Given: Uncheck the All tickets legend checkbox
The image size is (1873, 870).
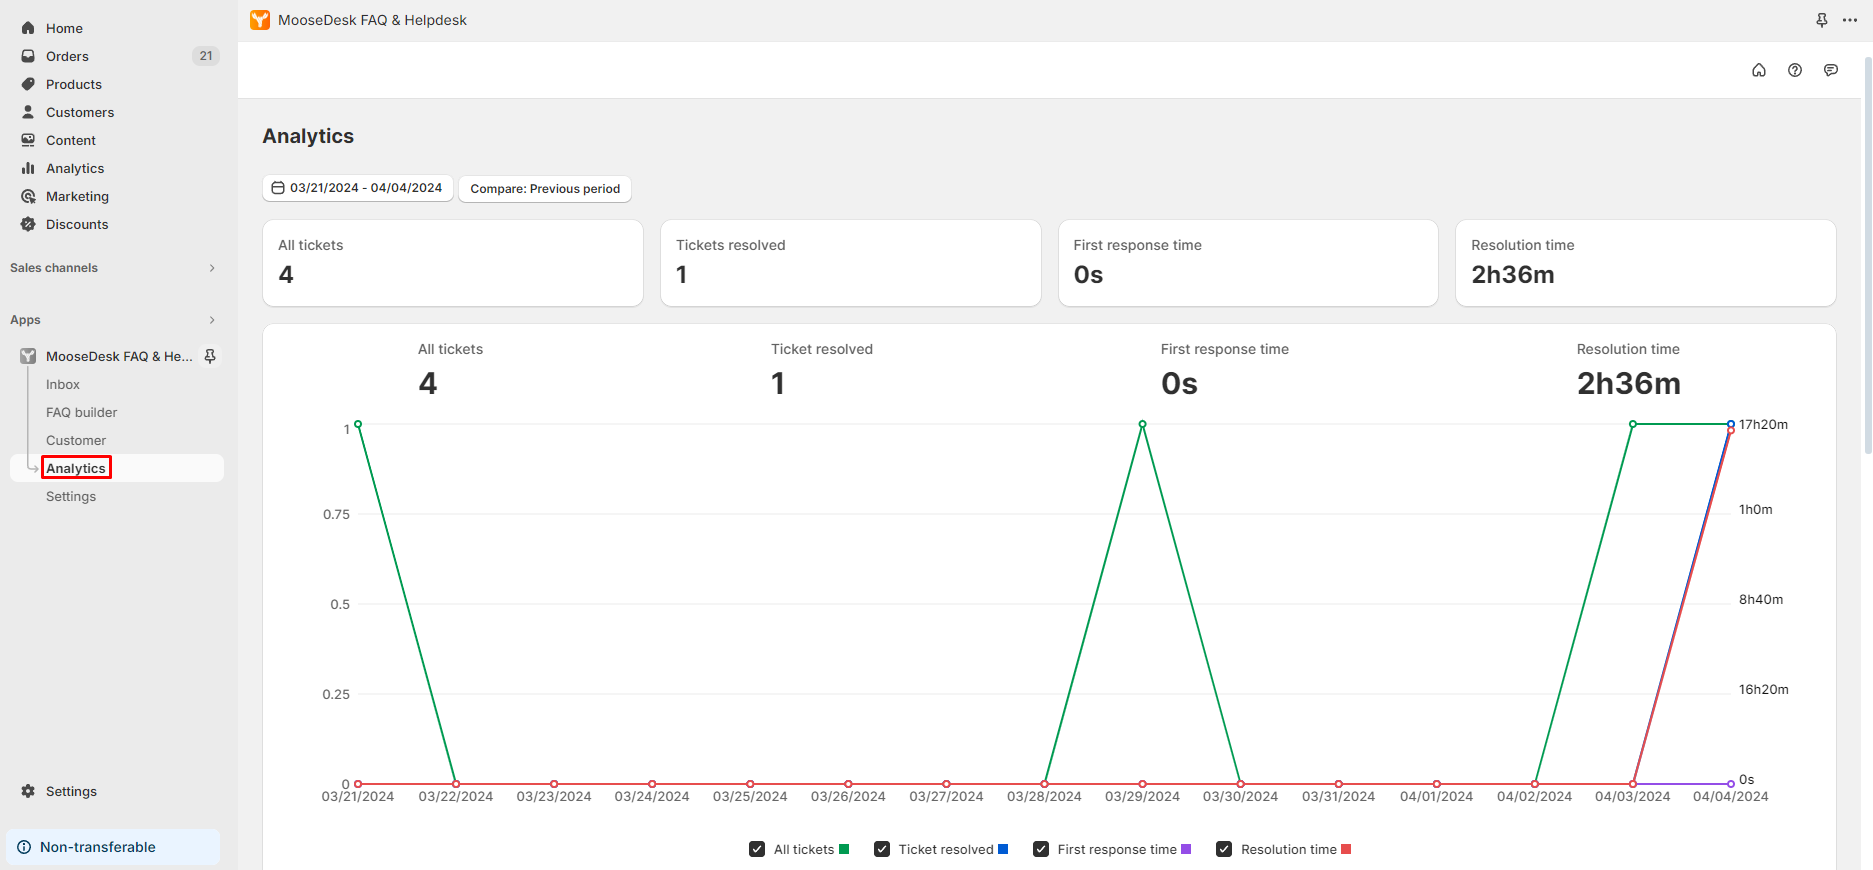Looking at the screenshot, I should point(757,849).
